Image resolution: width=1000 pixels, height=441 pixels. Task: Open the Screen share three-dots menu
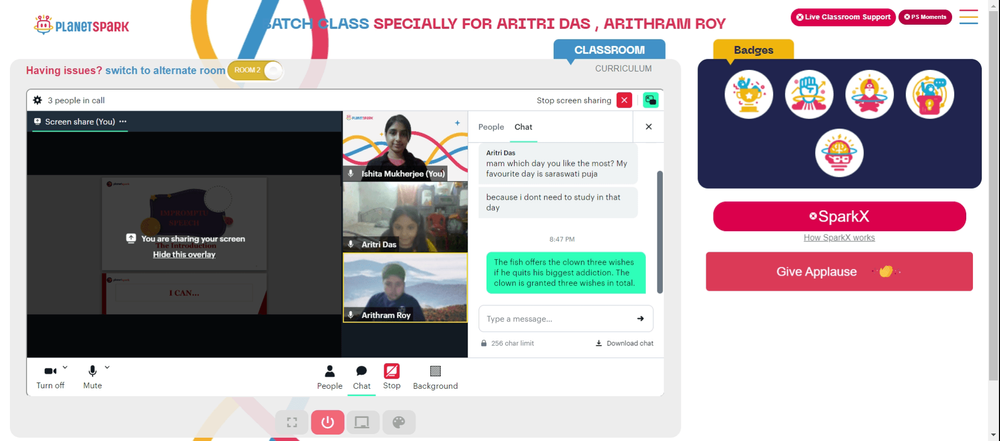tap(123, 121)
